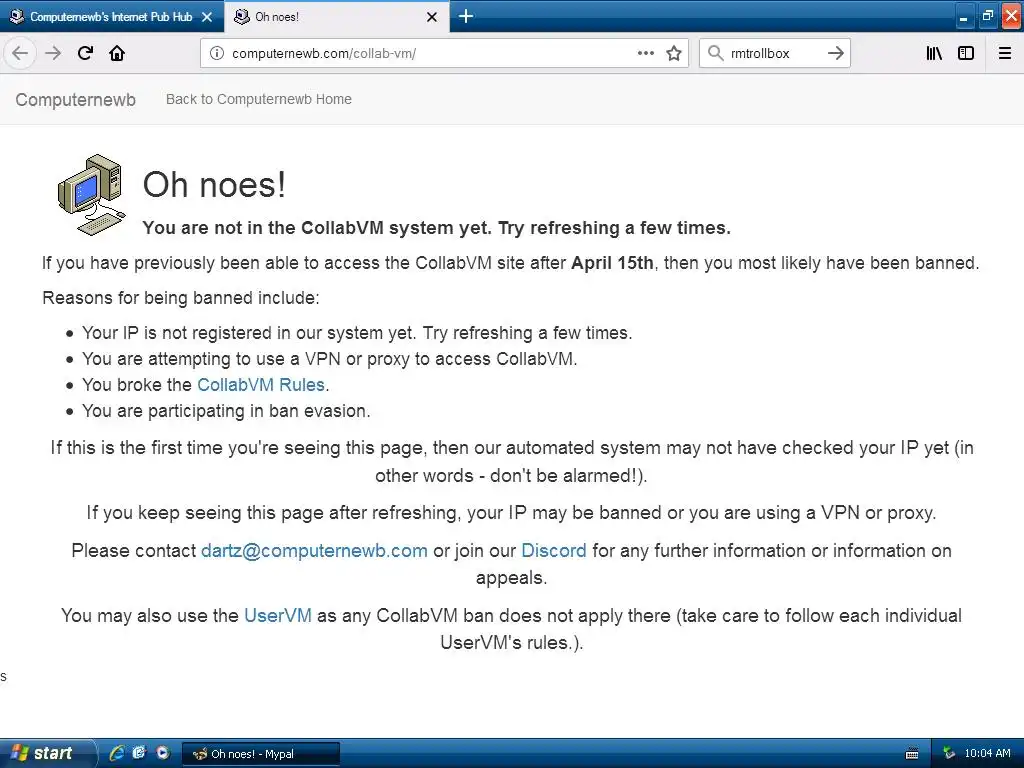Show site information for computernewb.com
Screen dimensions: 1024x768
[x=217, y=53]
